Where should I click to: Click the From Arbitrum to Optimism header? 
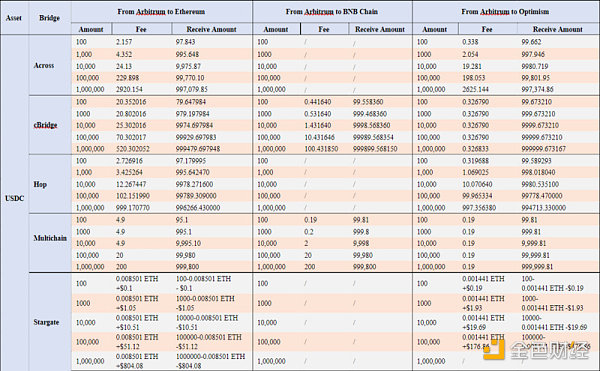click(x=505, y=12)
